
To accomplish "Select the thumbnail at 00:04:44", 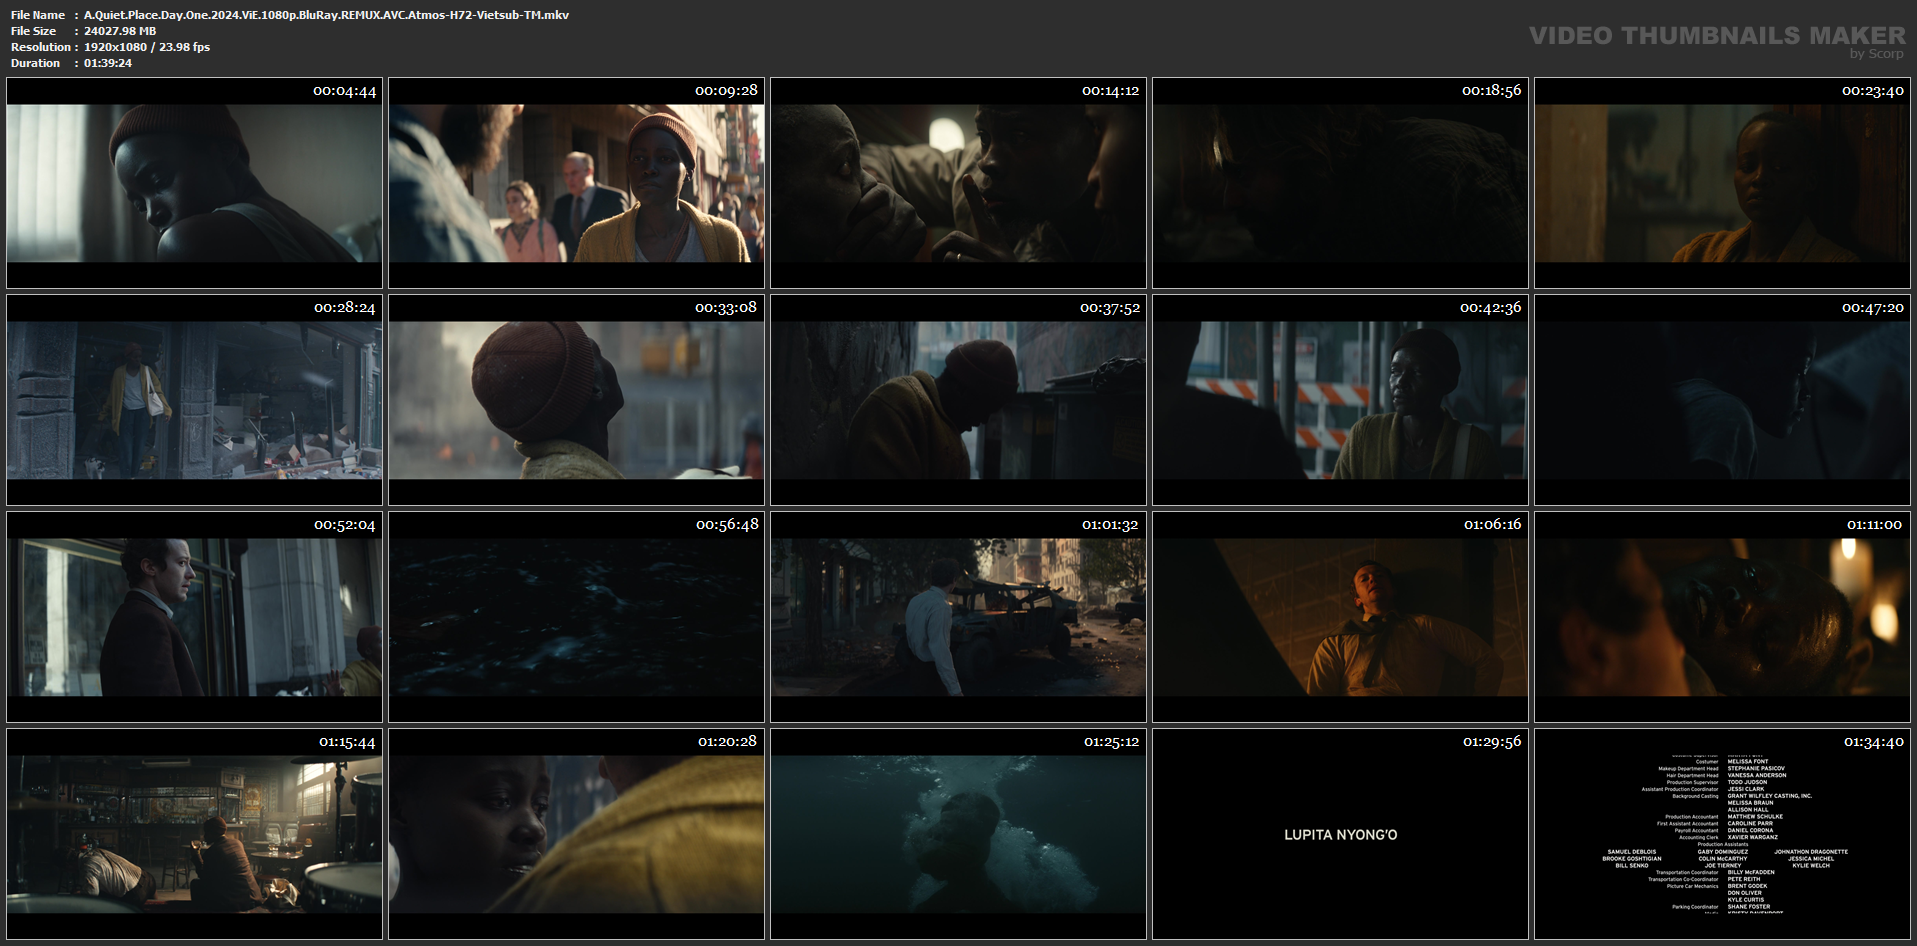I will tap(194, 183).
